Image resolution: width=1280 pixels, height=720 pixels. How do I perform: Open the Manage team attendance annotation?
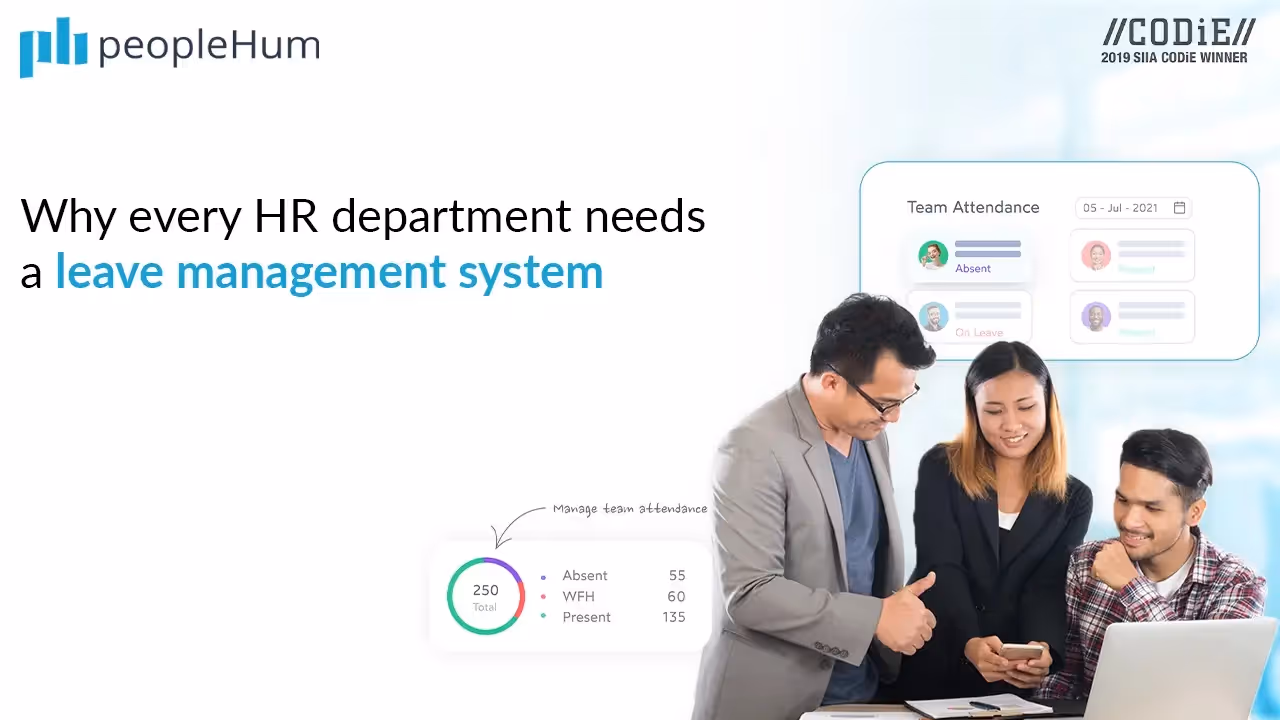pos(630,508)
